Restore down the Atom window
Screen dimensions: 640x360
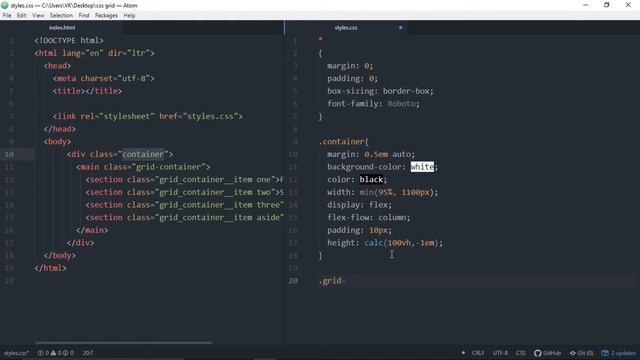pyautogui.click(x=607, y=5)
